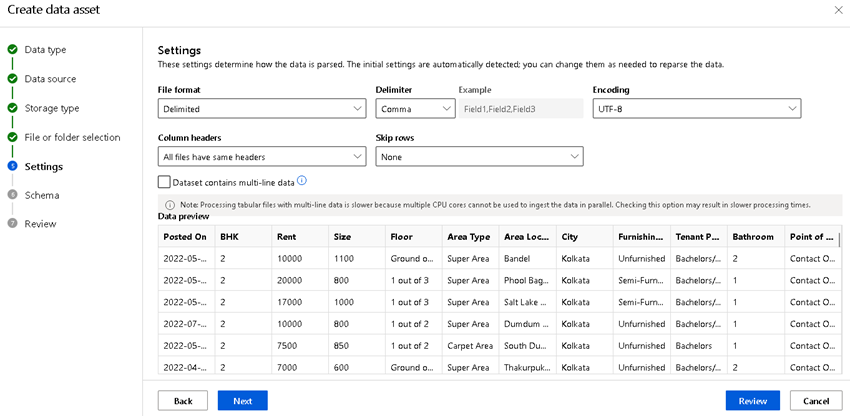The image size is (850, 416).
Task: Click the size value 850 cell
Action: tap(357, 345)
